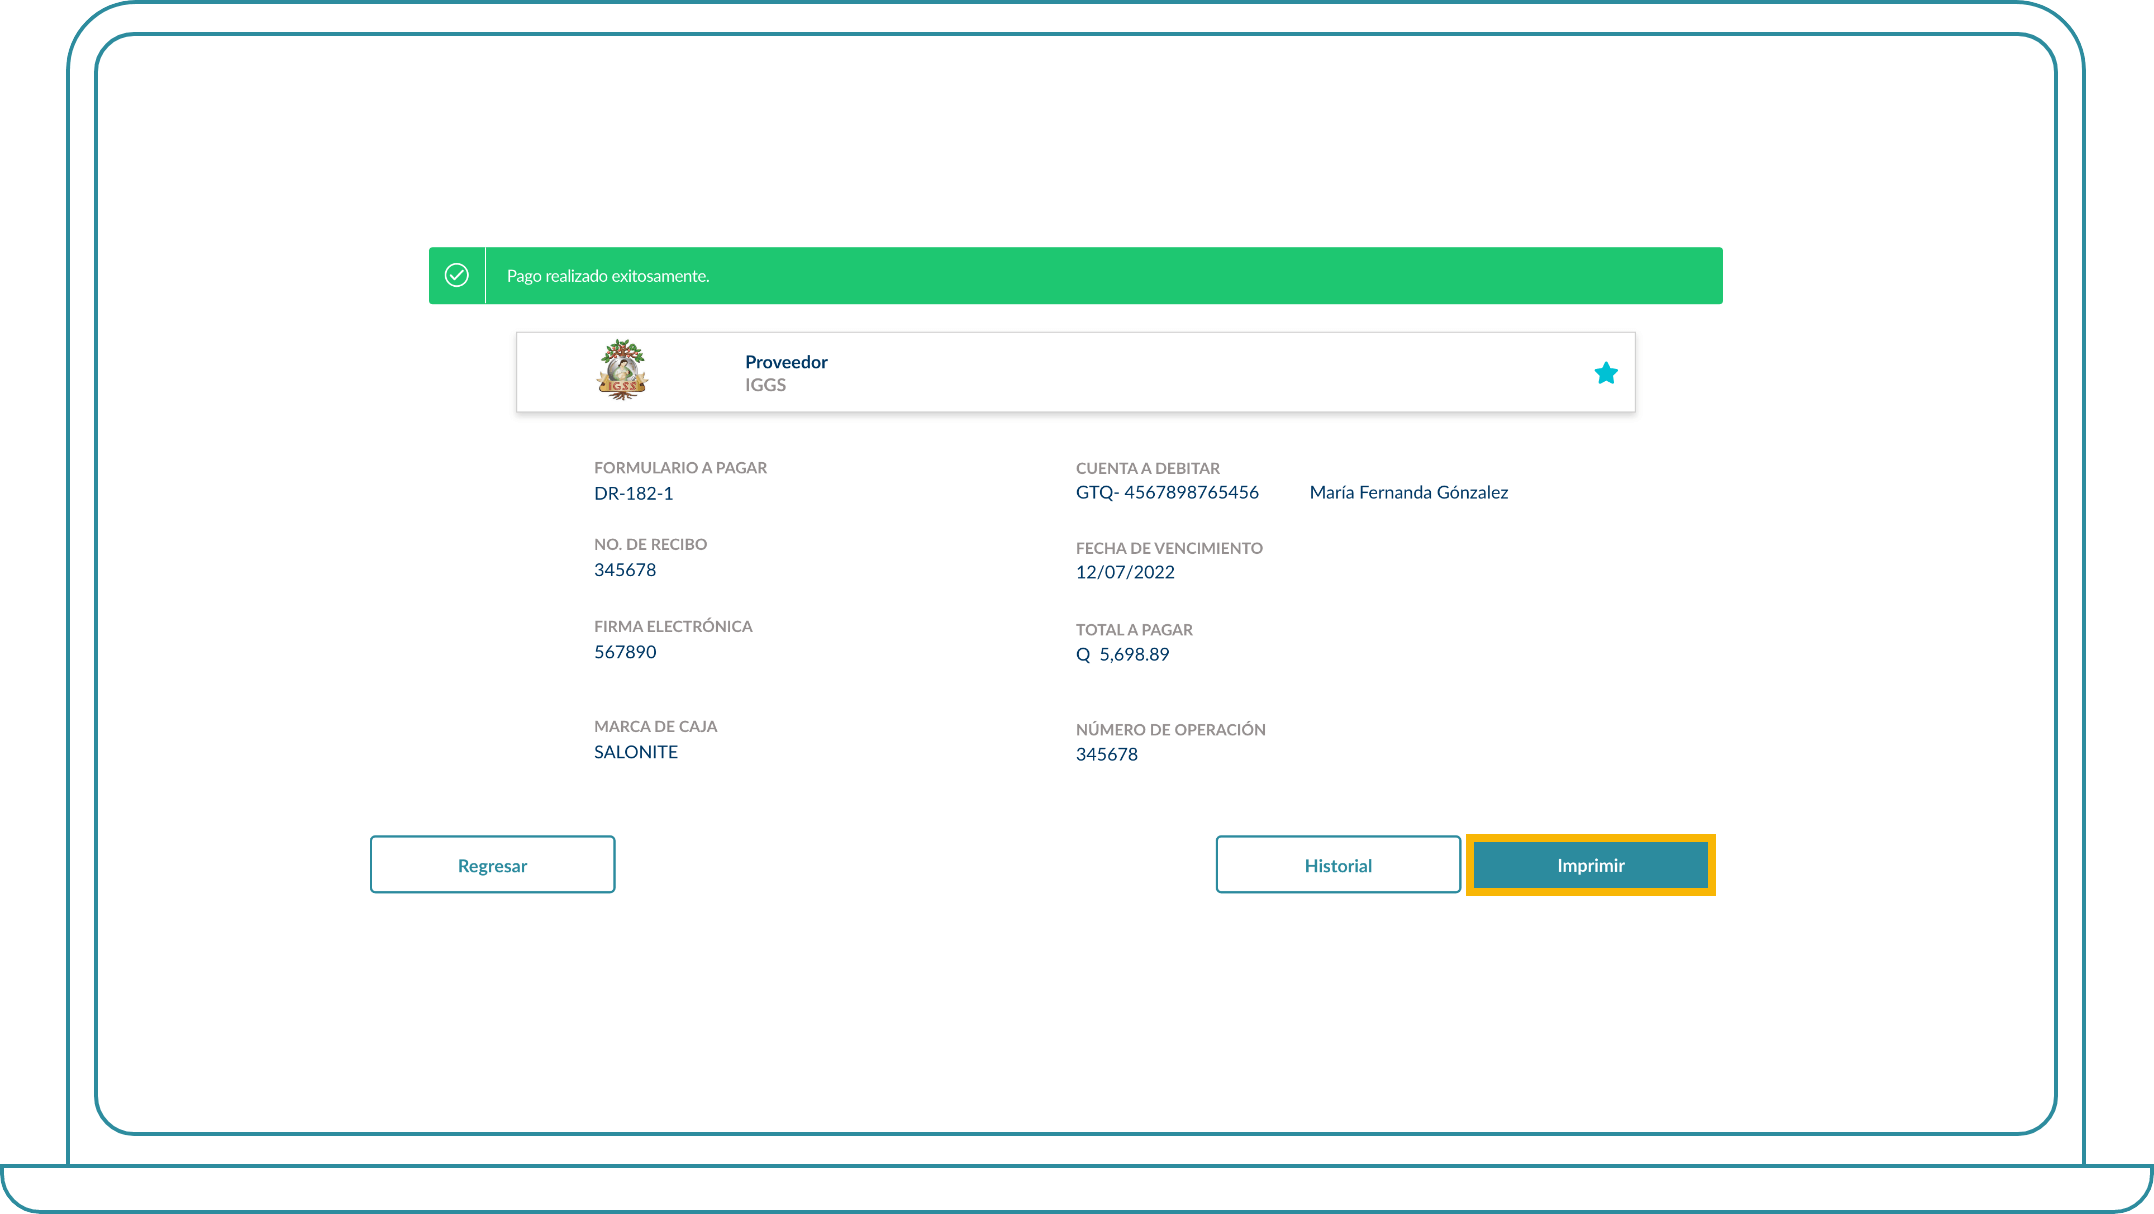Click form number DR-182-1
This screenshot has width=2154, height=1214.
tap(633, 493)
